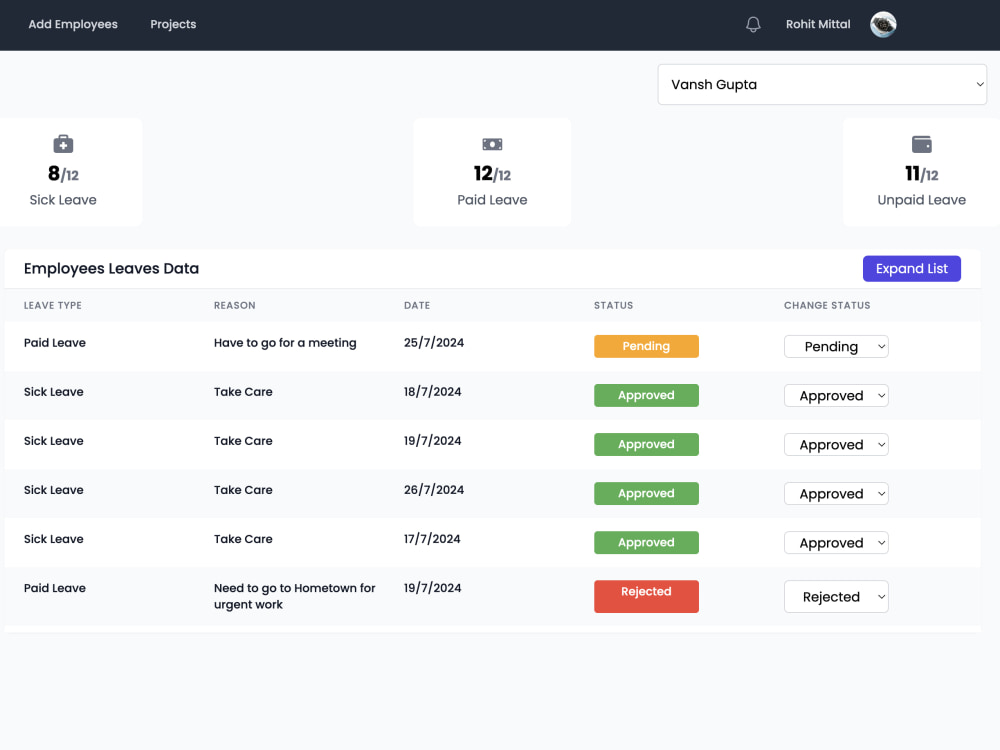Screen dimensions: 1000x750
Task: Click the STATUS column header
Action: pos(614,305)
